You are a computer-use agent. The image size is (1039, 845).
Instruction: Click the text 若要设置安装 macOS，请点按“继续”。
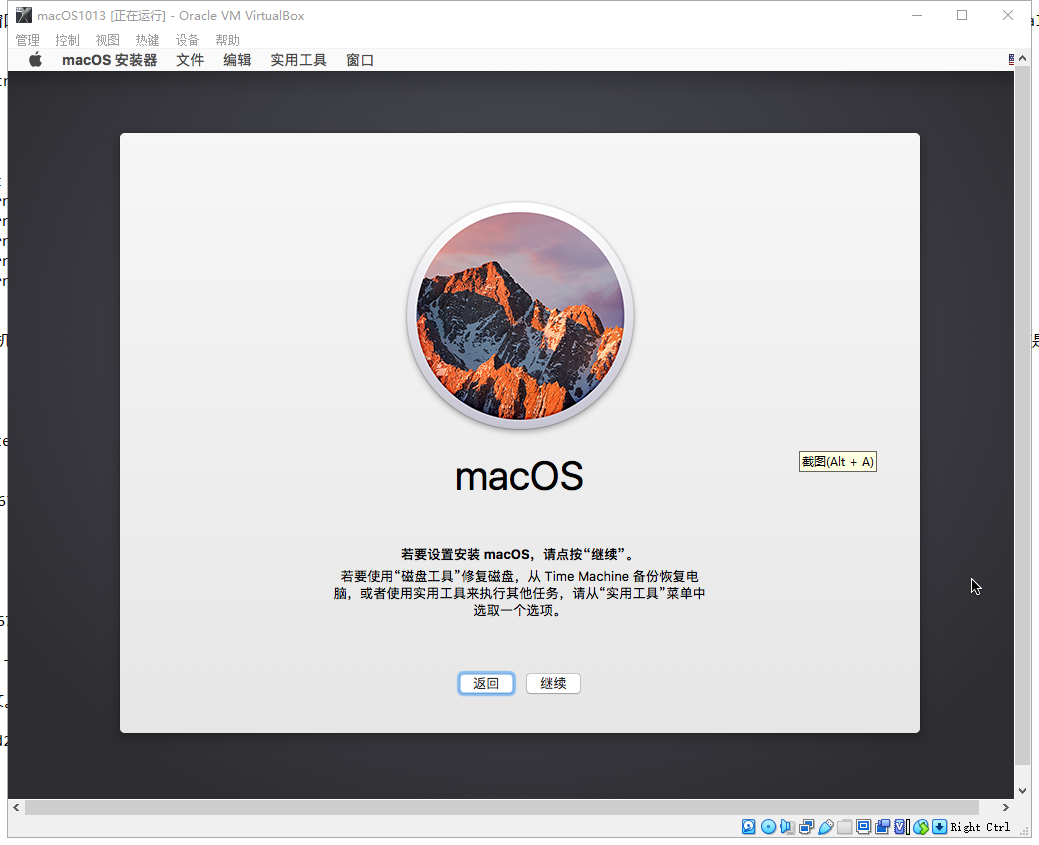(520, 554)
